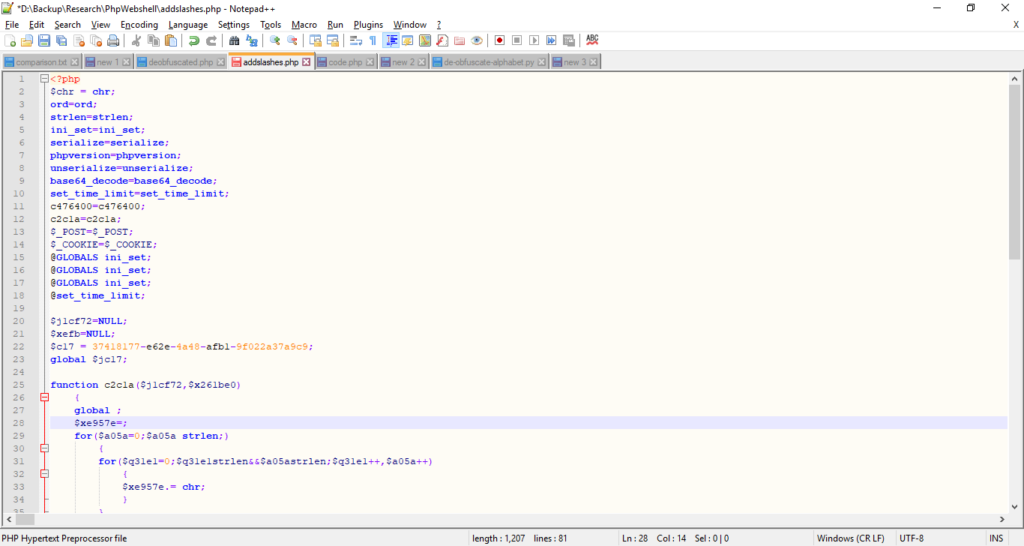Save the current file with the floppy icon
The width and height of the screenshot is (1024, 546).
click(x=44, y=40)
